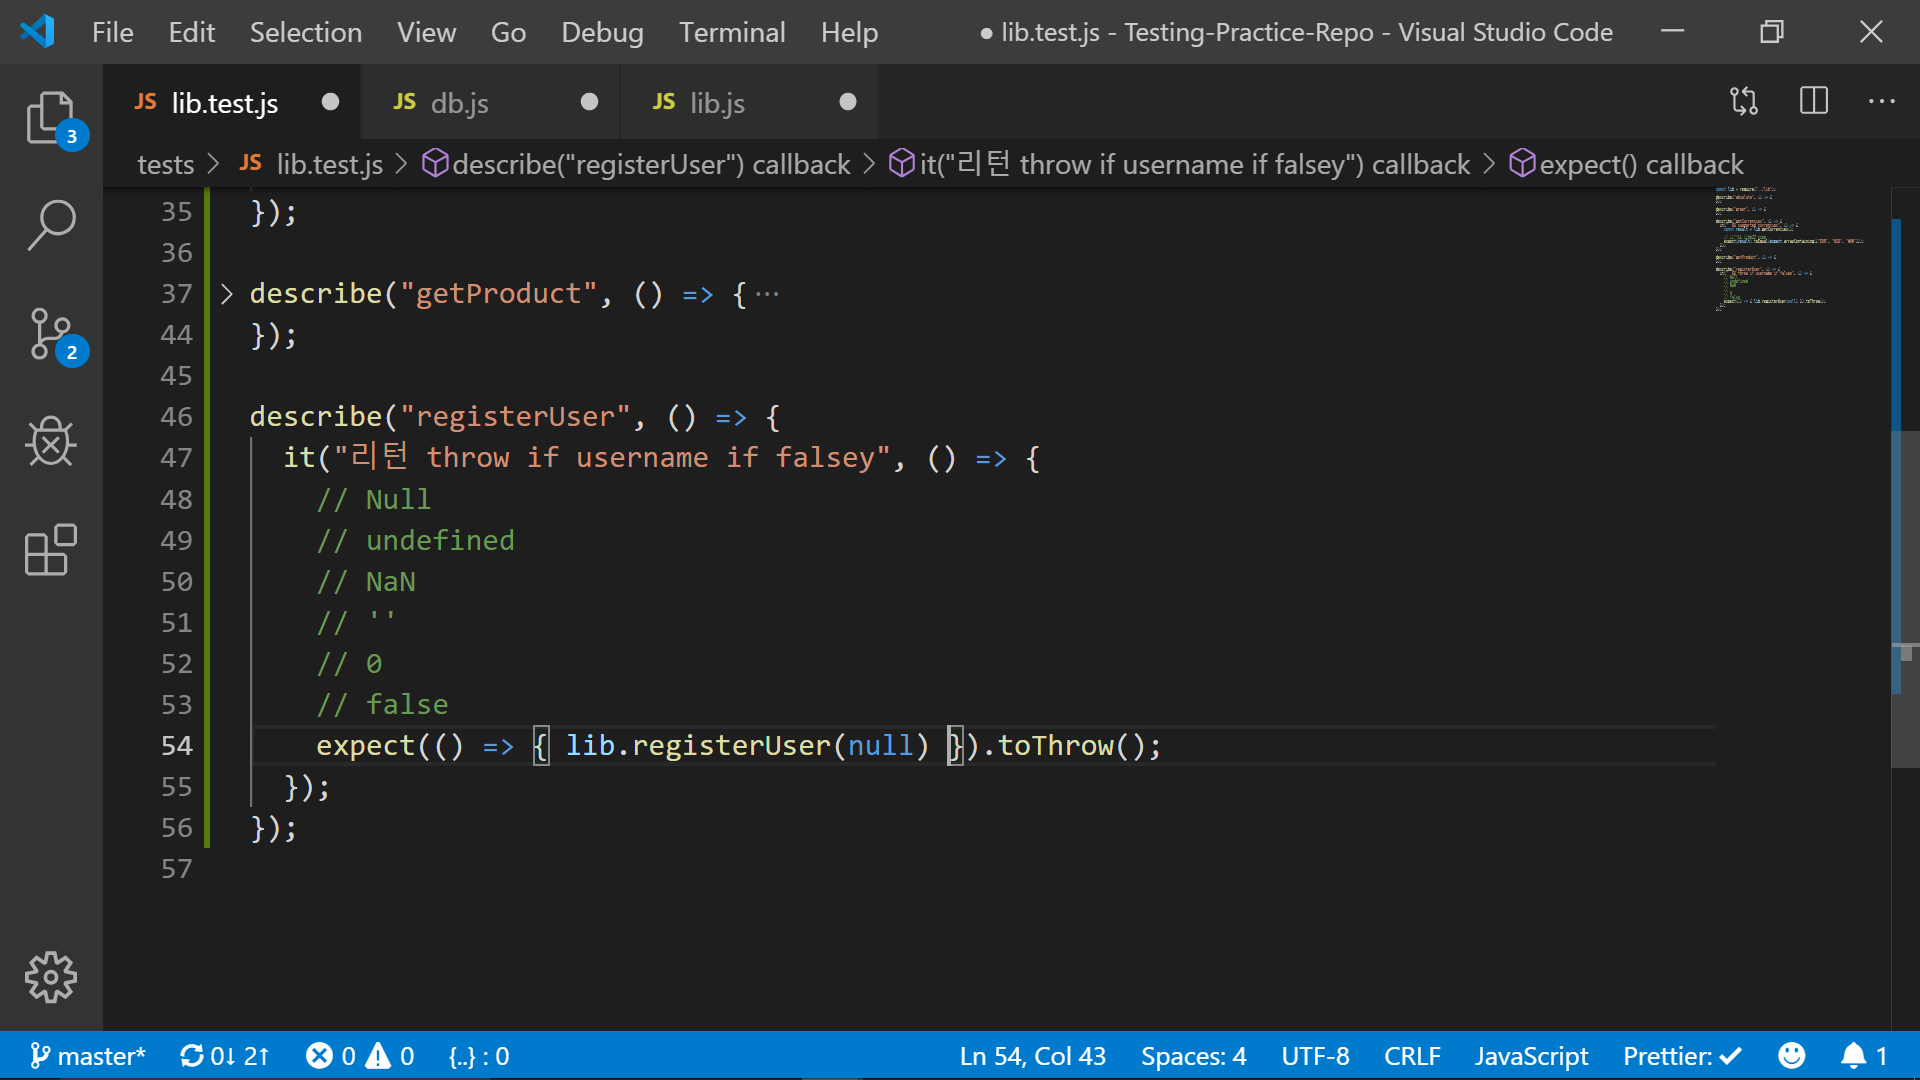The width and height of the screenshot is (1920, 1080).
Task: Toggle Prettier formatter status in status bar
Action: [x=1682, y=1055]
